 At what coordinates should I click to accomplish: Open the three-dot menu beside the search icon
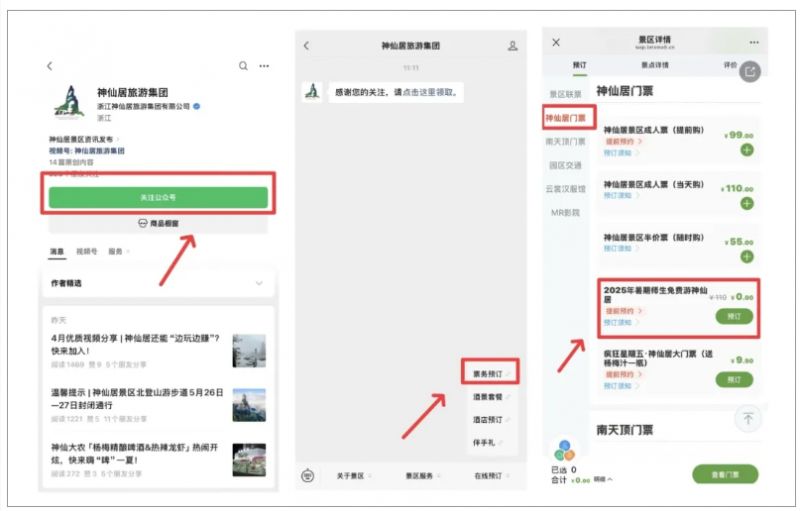[264, 66]
